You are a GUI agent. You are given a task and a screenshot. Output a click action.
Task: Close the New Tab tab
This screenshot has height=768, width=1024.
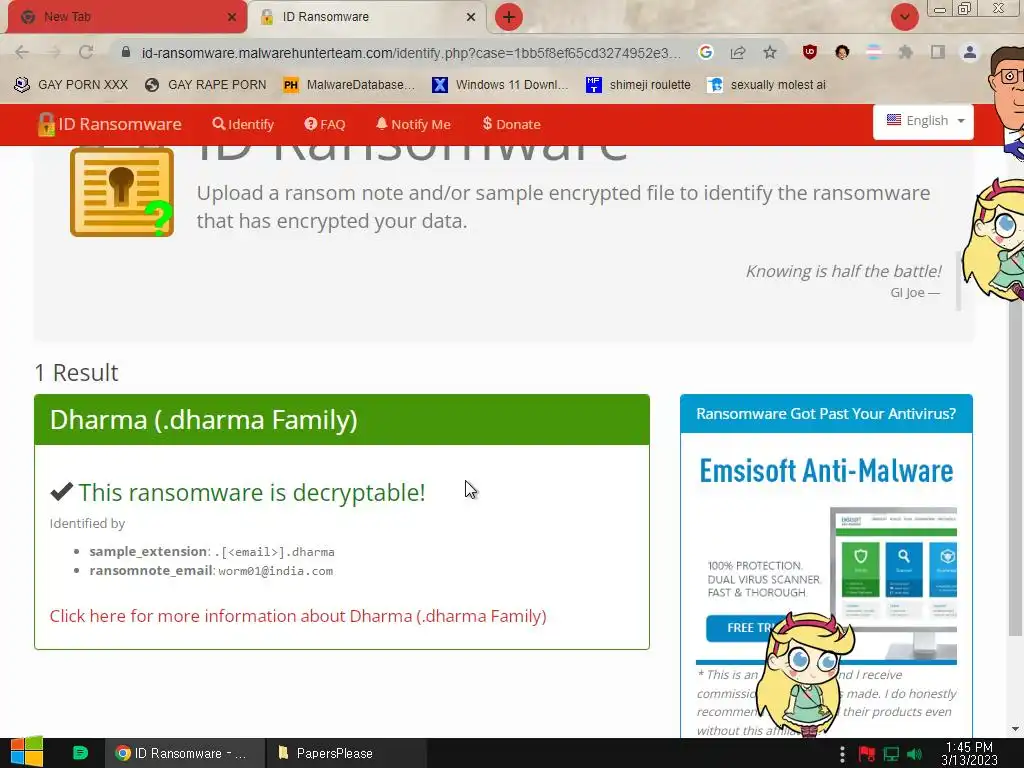point(232,17)
